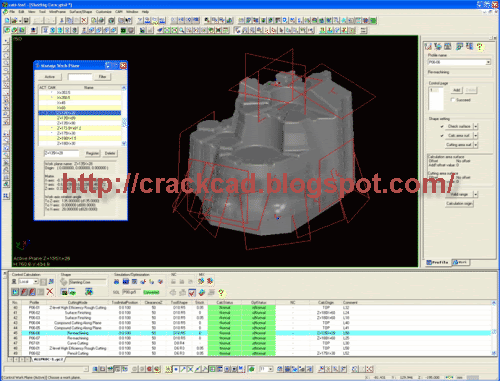Open the Surface/Shape menu
The image size is (500, 381).
coord(81,12)
